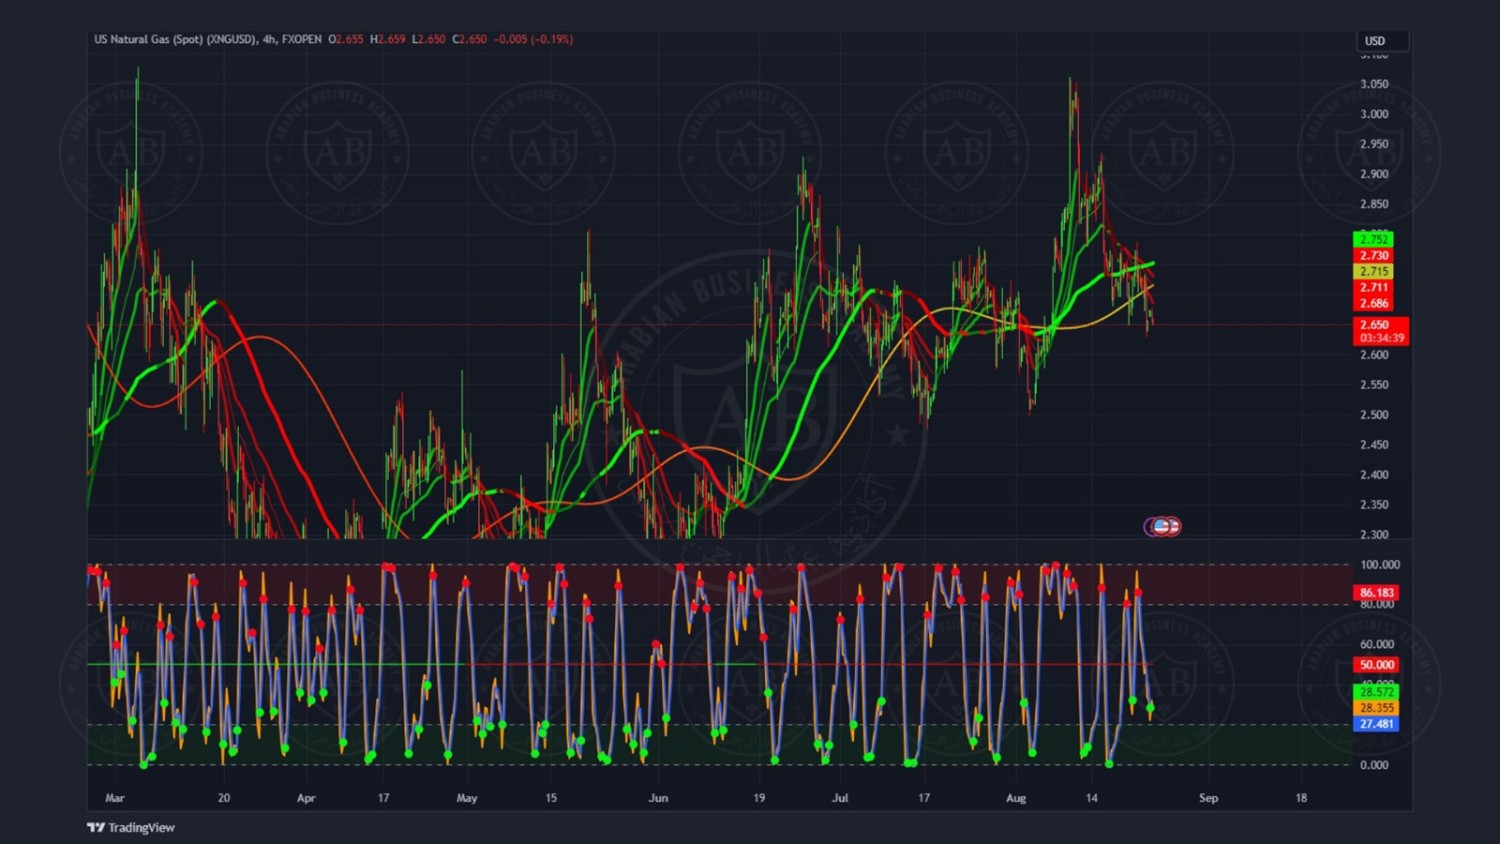This screenshot has width=1500, height=844.
Task: Click the open value O2.655
Action: 346,39
